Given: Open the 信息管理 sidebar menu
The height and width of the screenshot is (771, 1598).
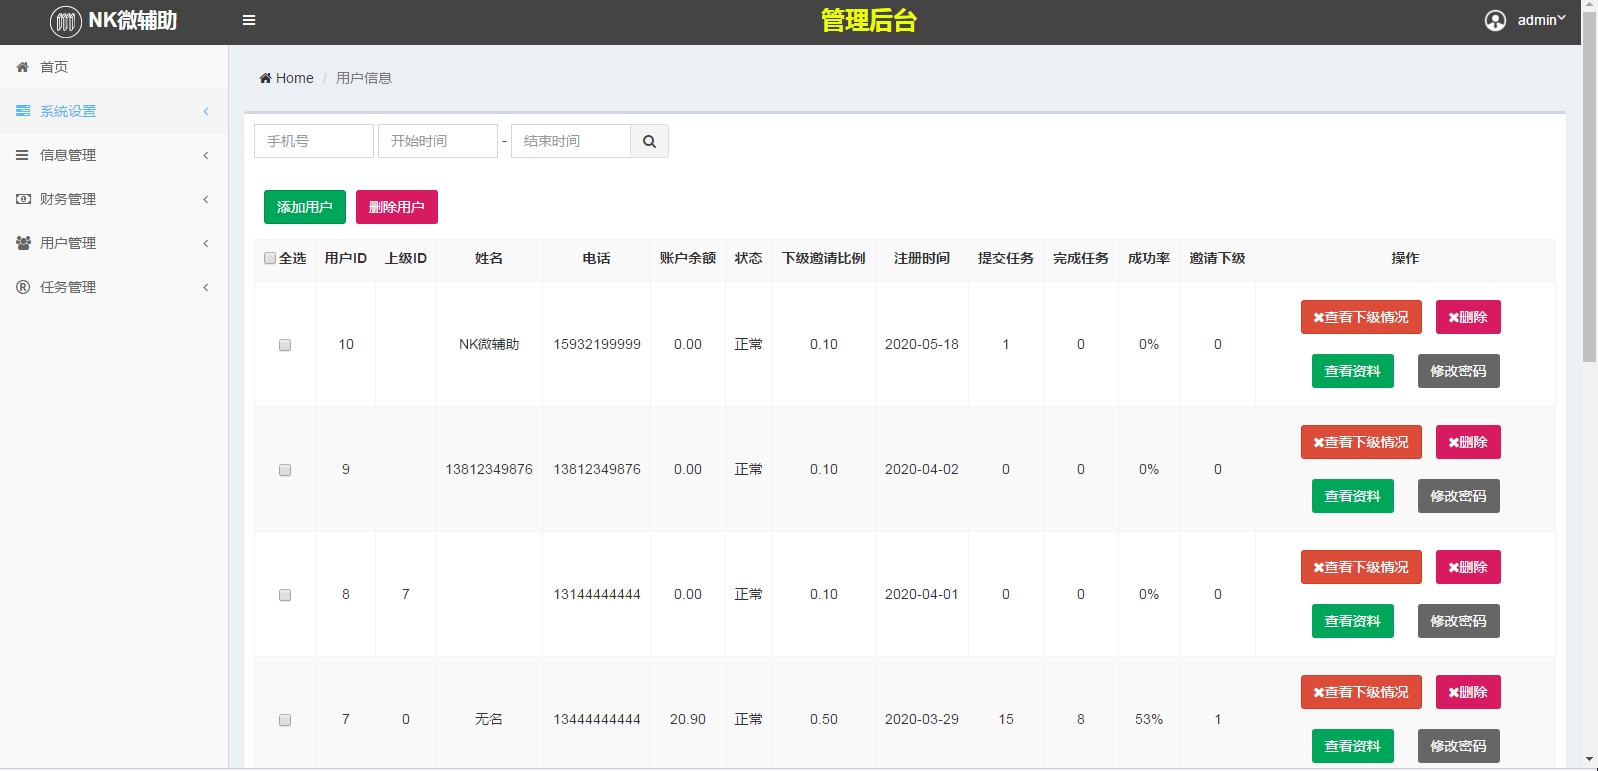Looking at the screenshot, I should (x=68, y=155).
